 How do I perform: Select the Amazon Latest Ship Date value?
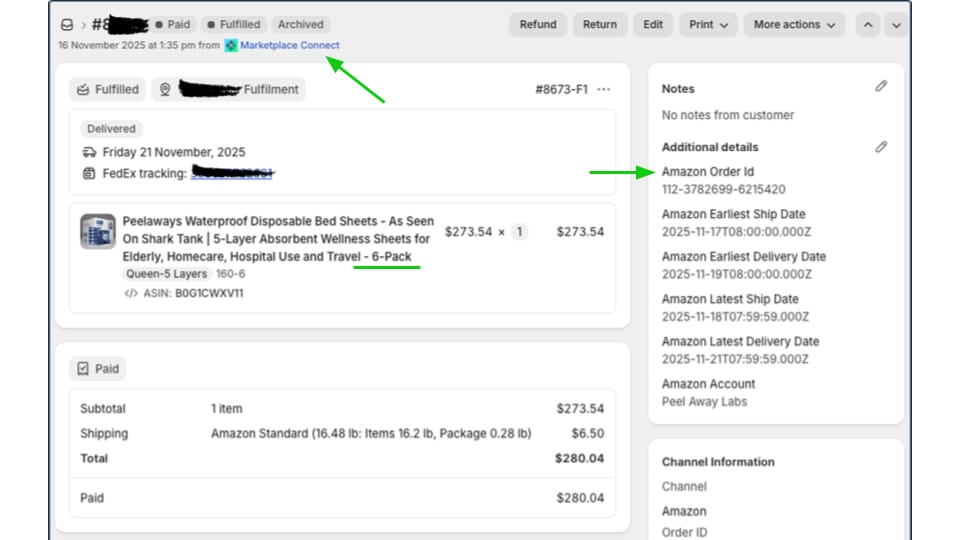pos(735,317)
